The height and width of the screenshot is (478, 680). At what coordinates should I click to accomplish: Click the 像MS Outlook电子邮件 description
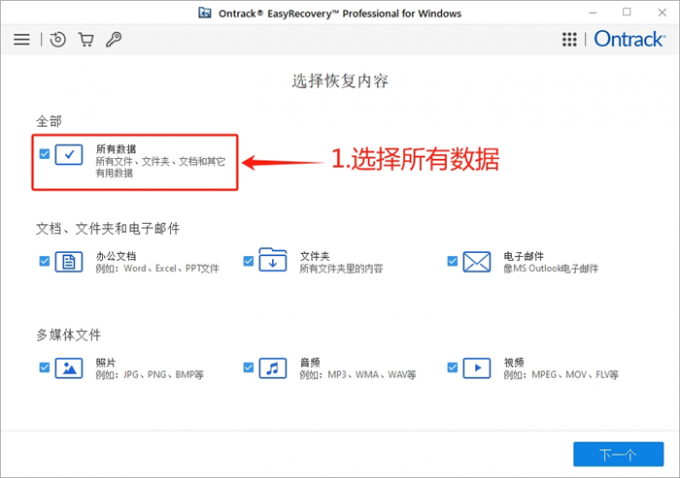[x=551, y=268]
